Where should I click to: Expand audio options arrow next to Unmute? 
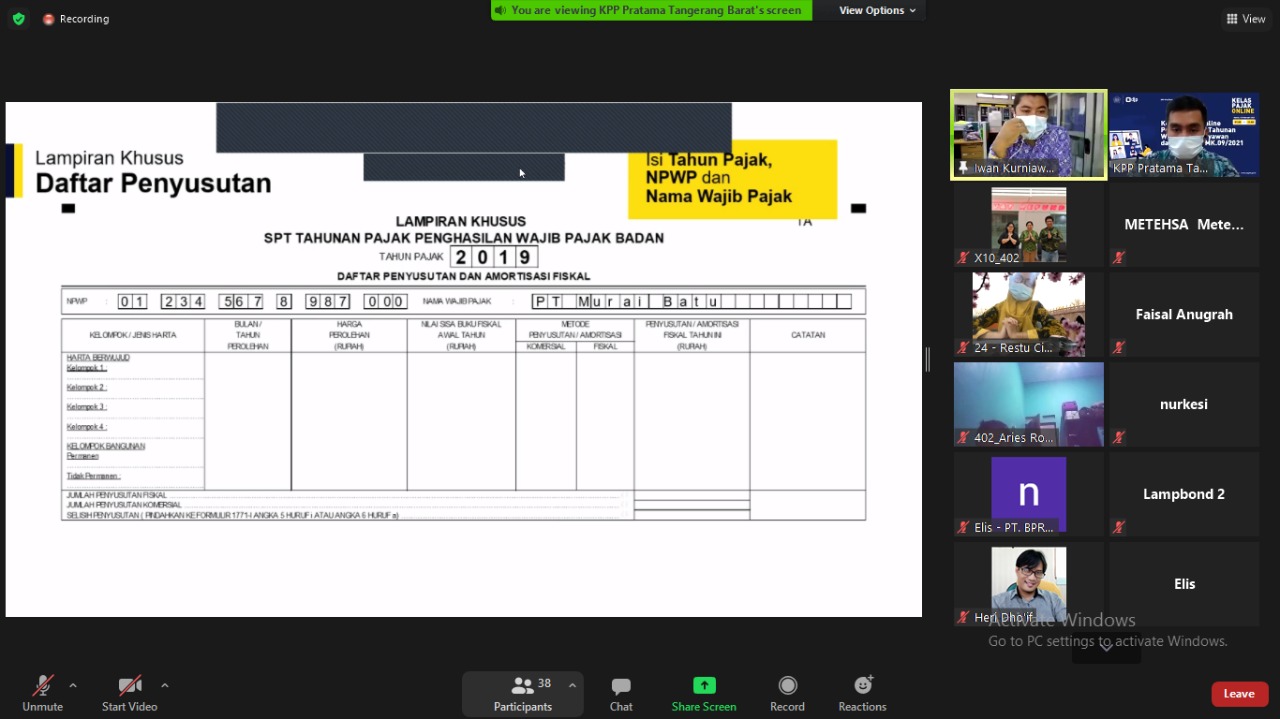[x=73, y=686]
